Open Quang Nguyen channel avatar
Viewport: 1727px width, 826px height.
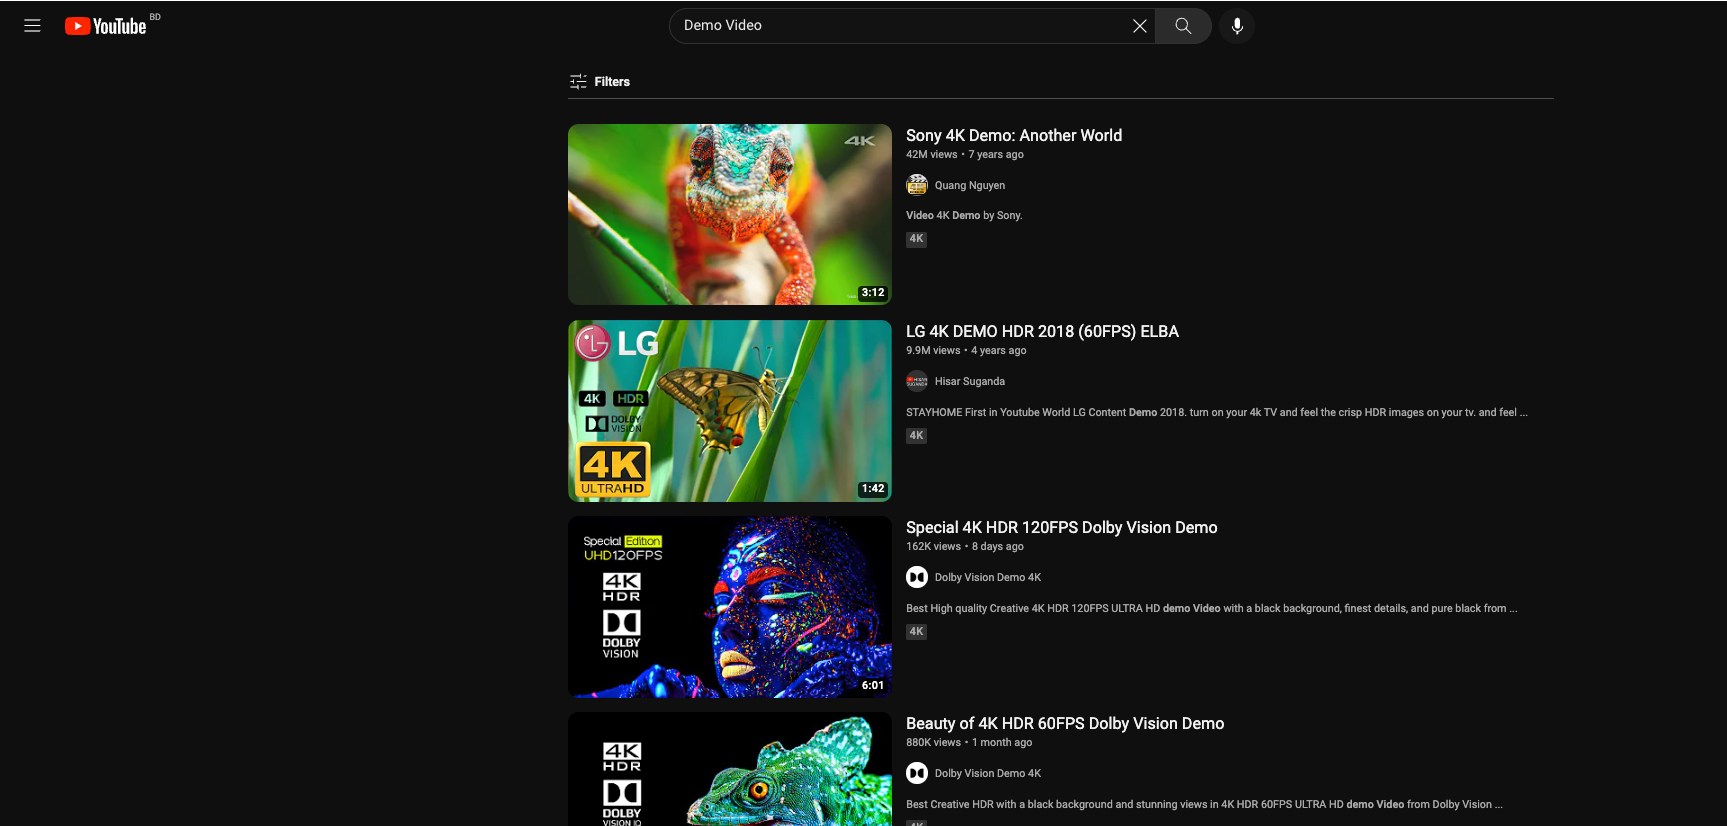click(x=917, y=185)
